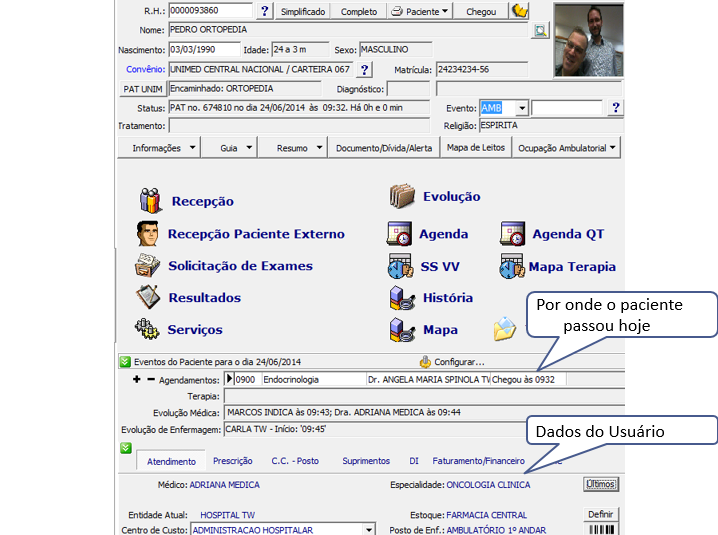Open the Mapa Terapia icon
Viewport: 718px width, 535px height.
[512, 266]
